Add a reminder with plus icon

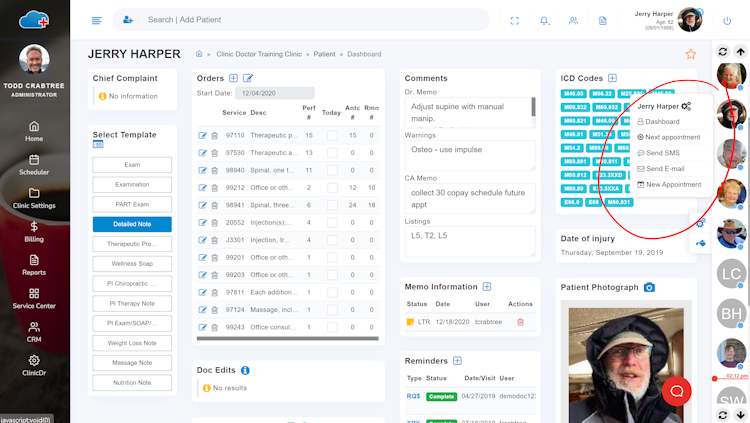457,361
